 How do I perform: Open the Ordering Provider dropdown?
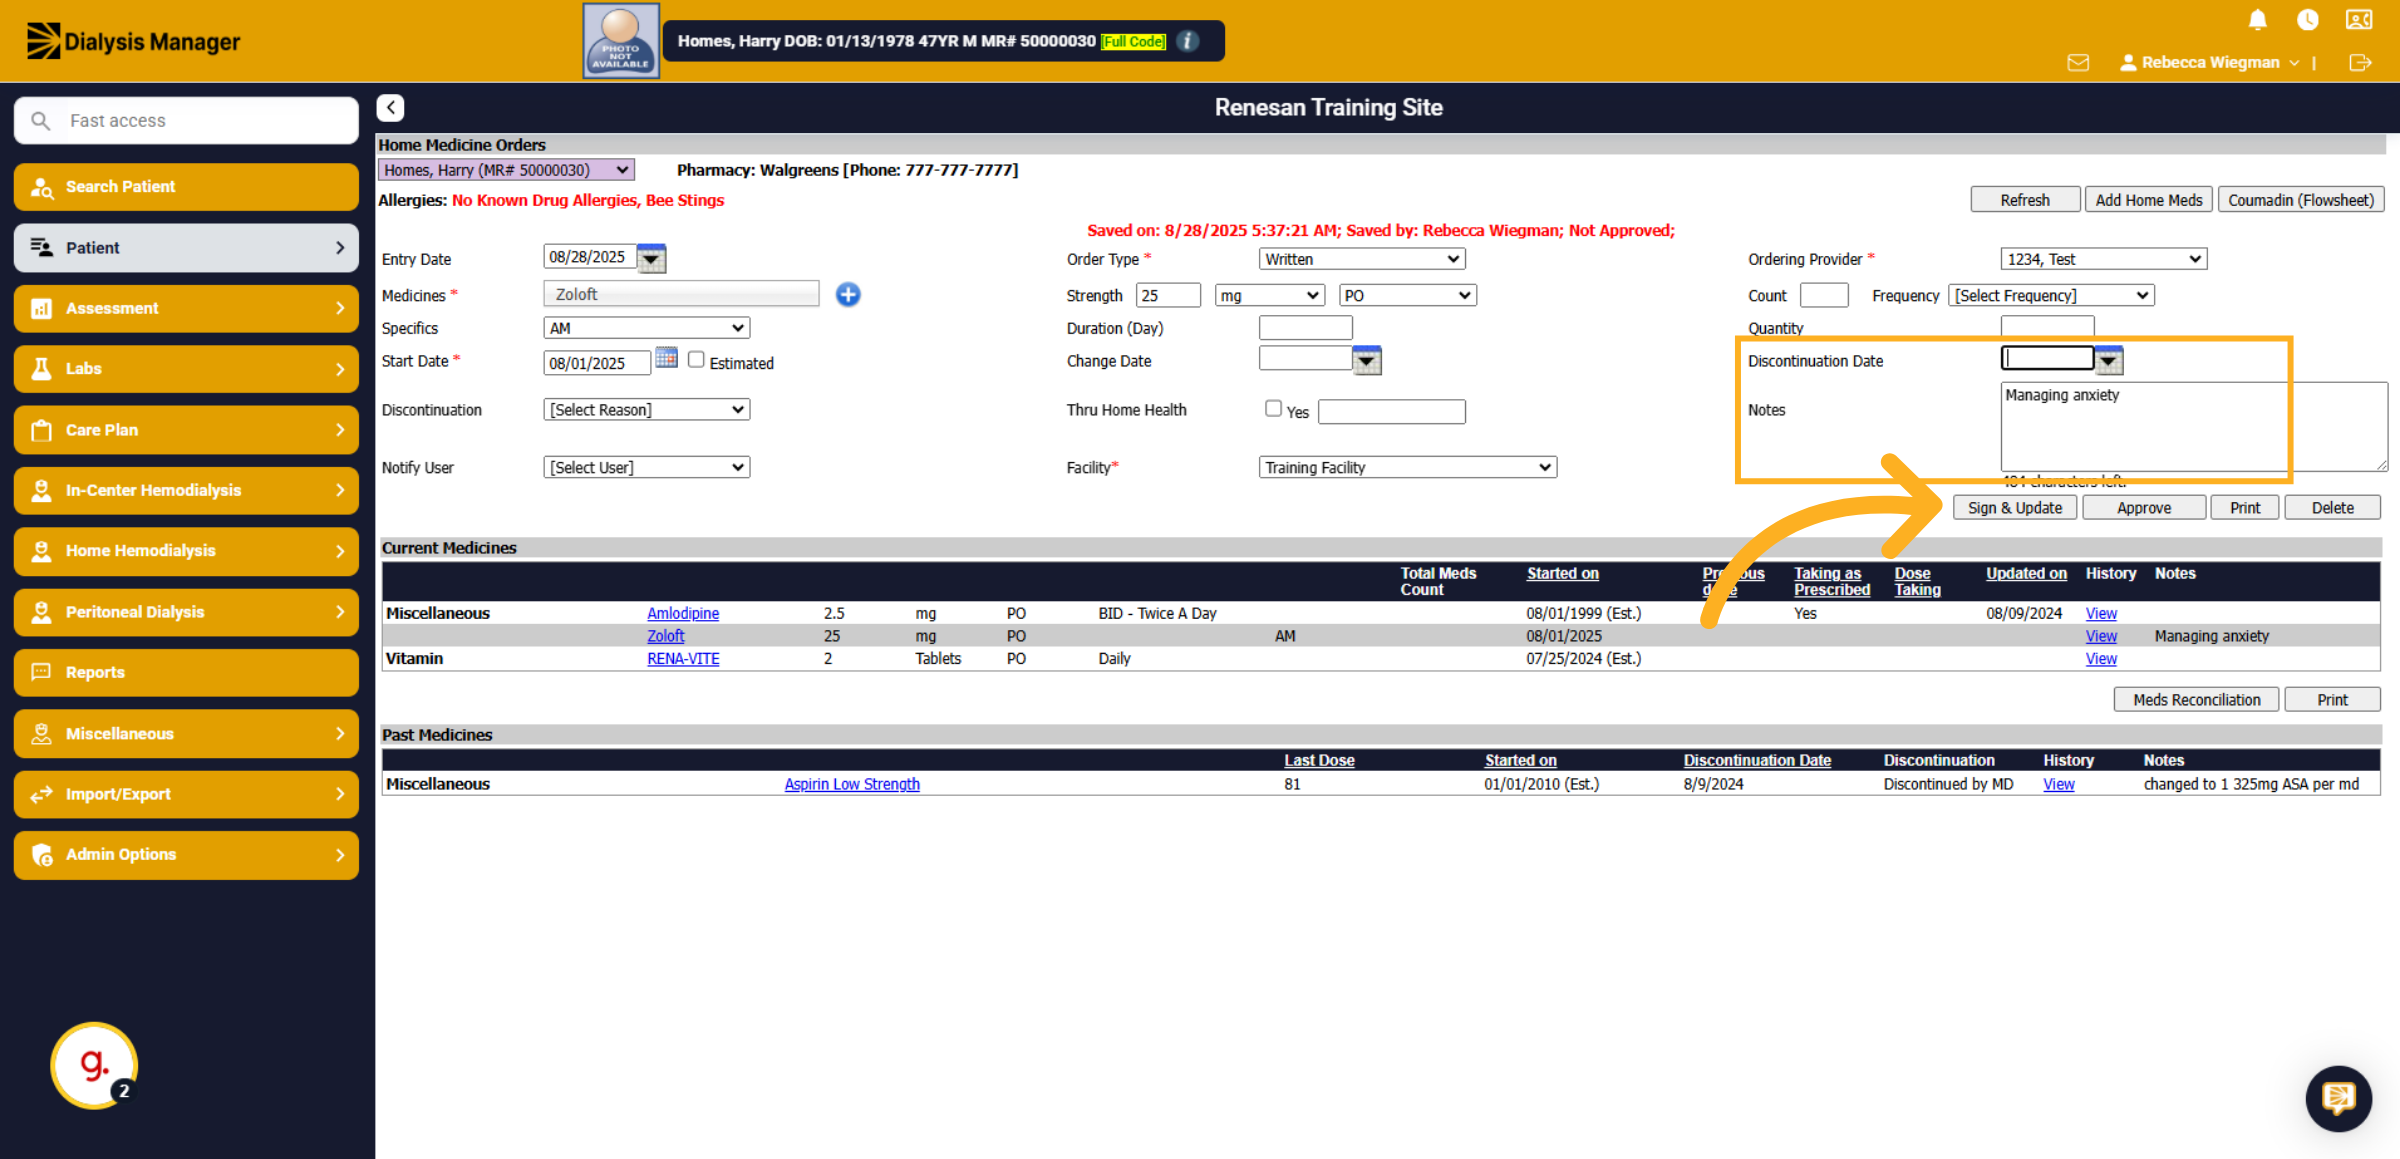pos(2103,259)
